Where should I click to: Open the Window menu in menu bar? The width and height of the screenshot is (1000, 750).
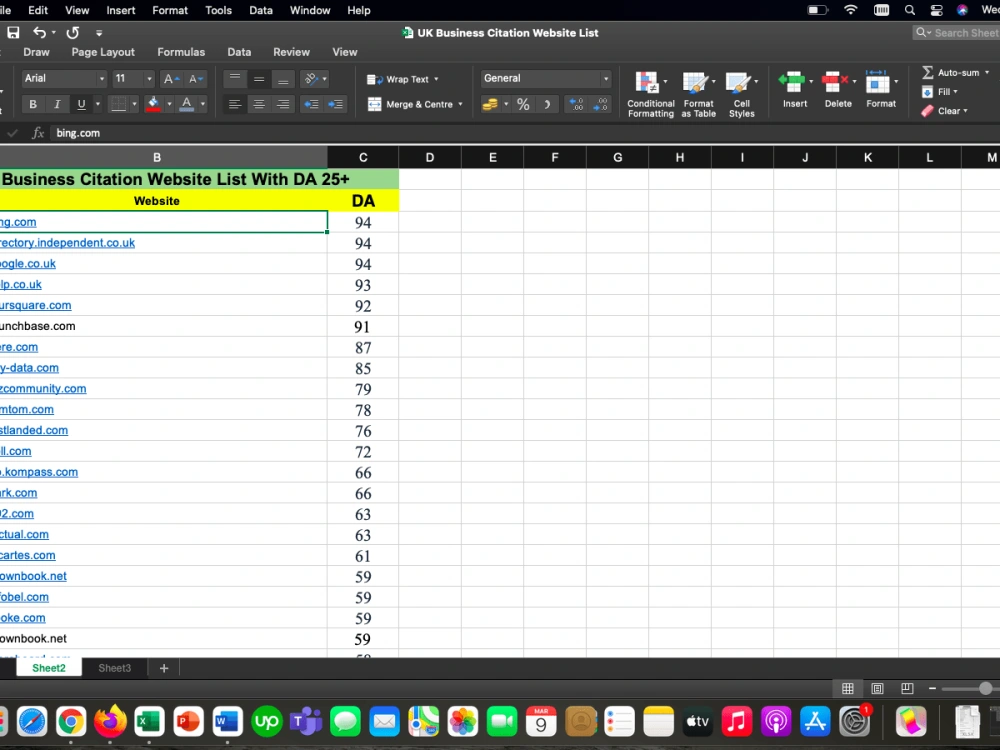point(310,10)
